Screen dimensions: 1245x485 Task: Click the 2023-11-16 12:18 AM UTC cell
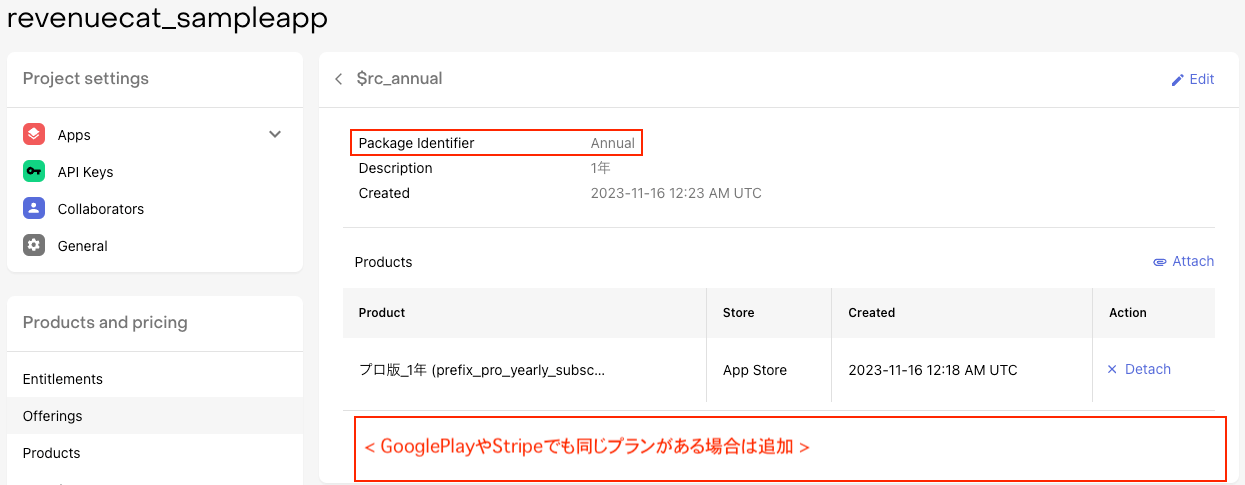point(933,370)
